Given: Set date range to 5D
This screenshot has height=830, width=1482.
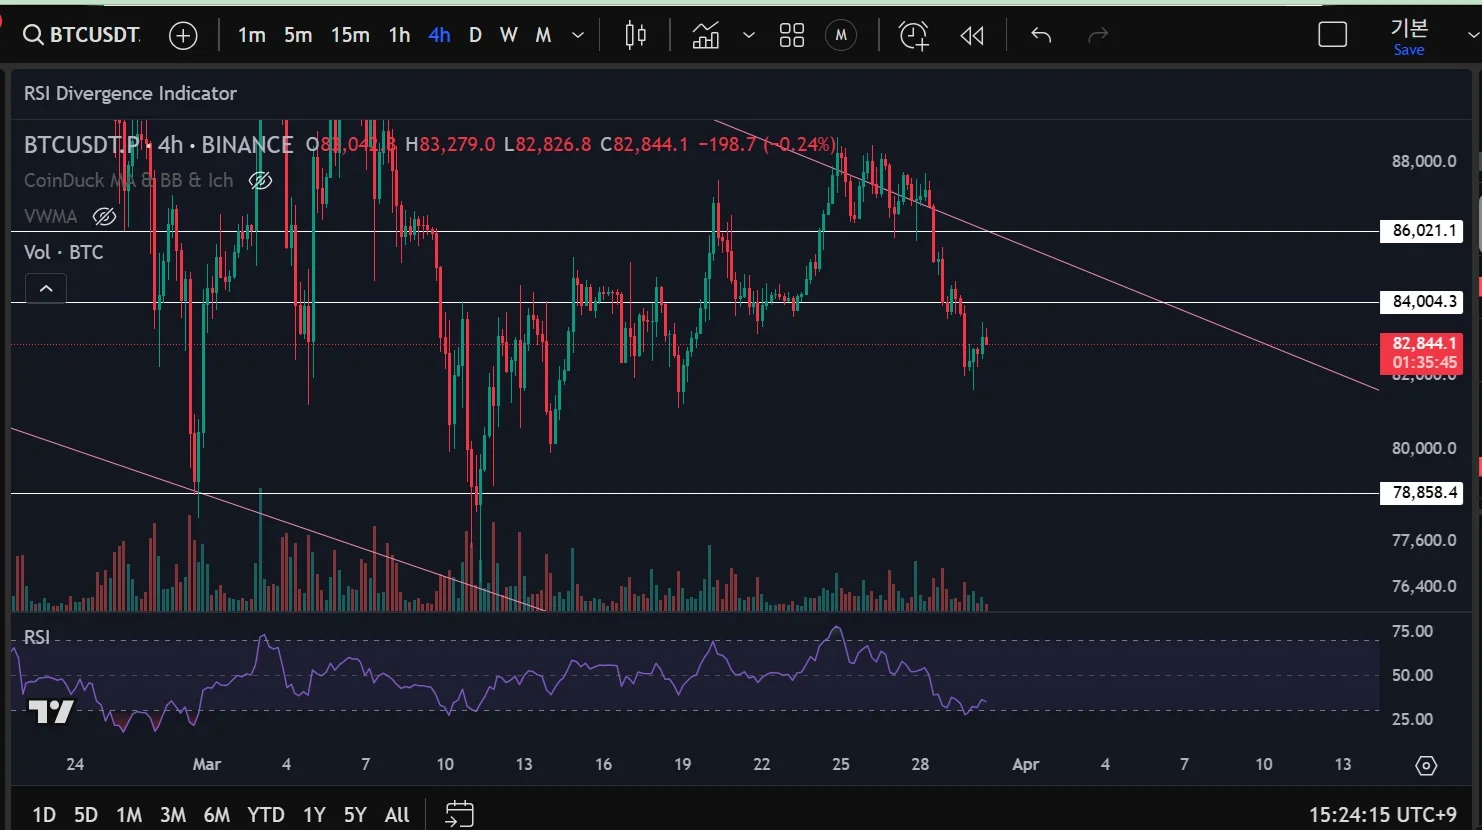Looking at the screenshot, I should [86, 814].
